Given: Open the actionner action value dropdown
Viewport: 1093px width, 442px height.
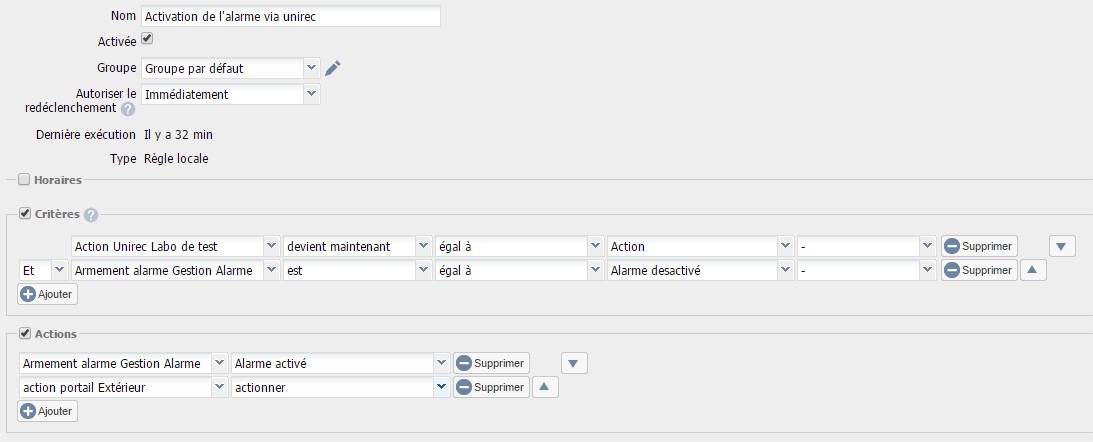Looking at the screenshot, I should [x=340, y=387].
